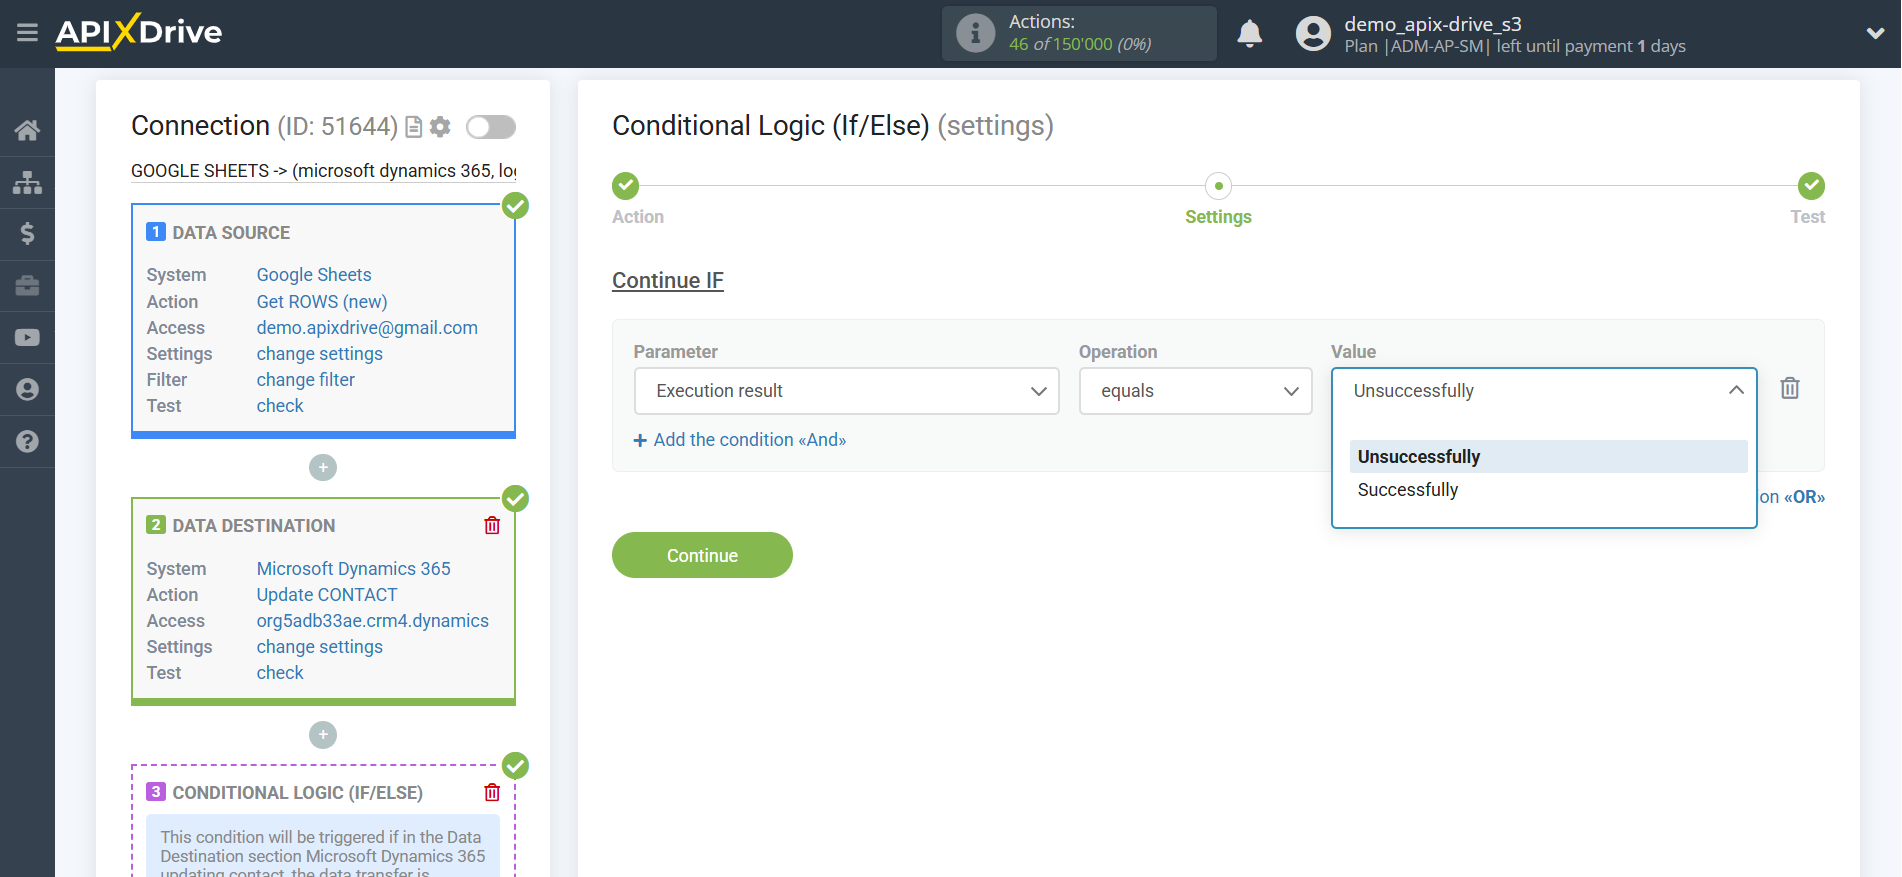Open the hamburger menu
Image resolution: width=1902 pixels, height=877 pixels.
[27, 33]
